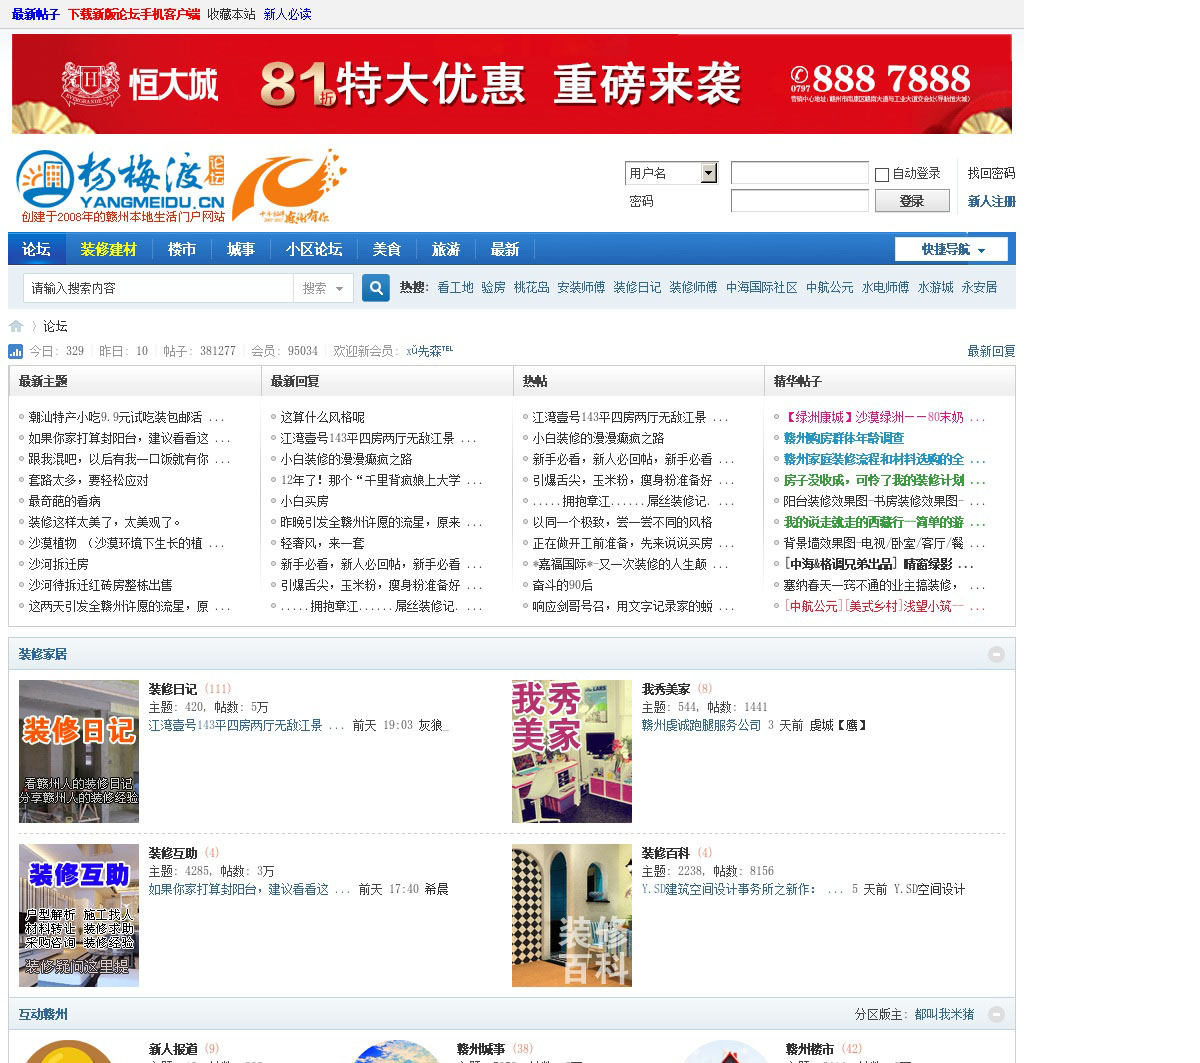Collapse the 互动赣州 section

[x=996, y=1014]
